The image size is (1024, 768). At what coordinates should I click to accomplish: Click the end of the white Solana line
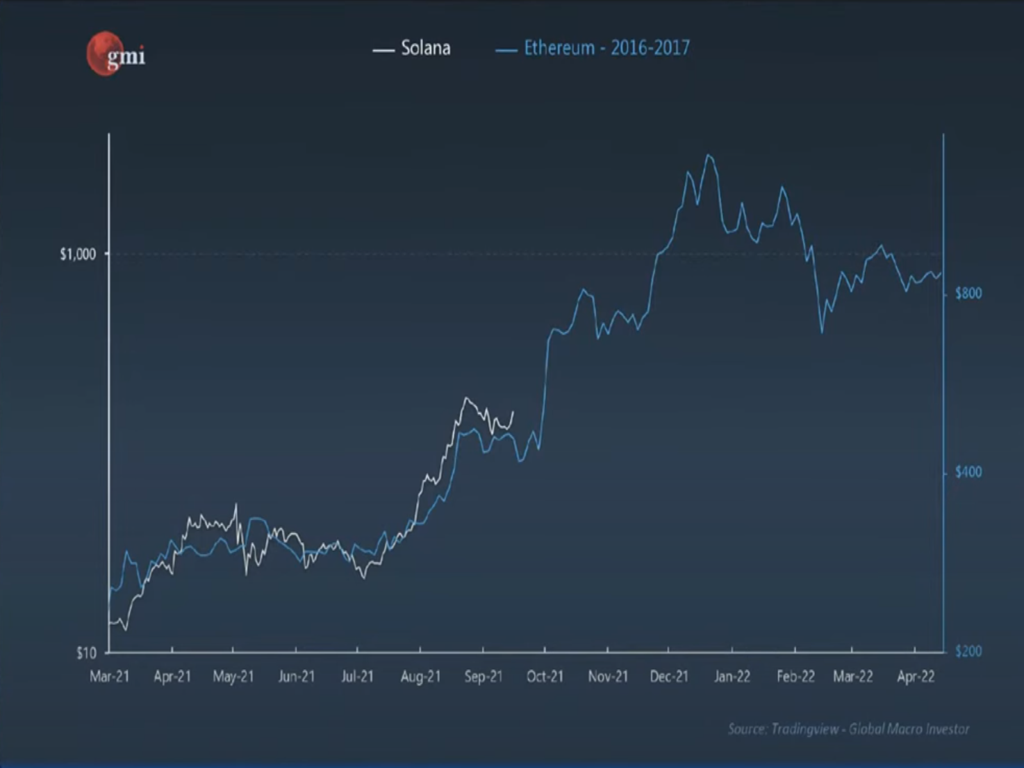(513, 411)
